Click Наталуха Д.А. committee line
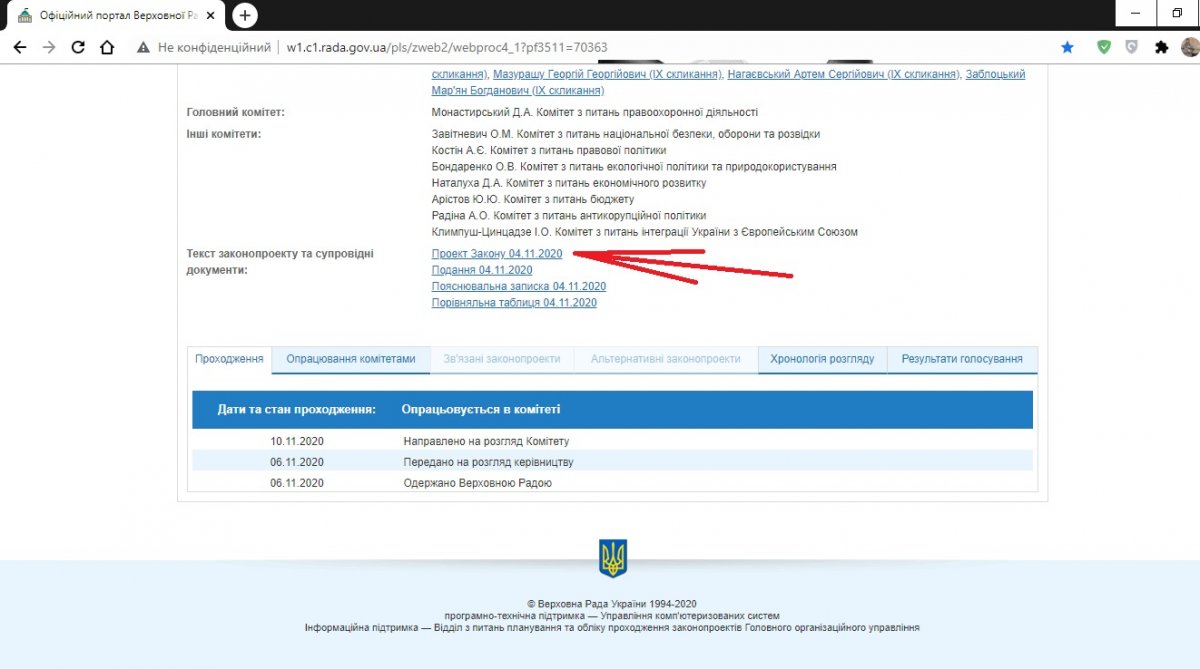Image resolution: width=1200 pixels, height=669 pixels. 569,183
